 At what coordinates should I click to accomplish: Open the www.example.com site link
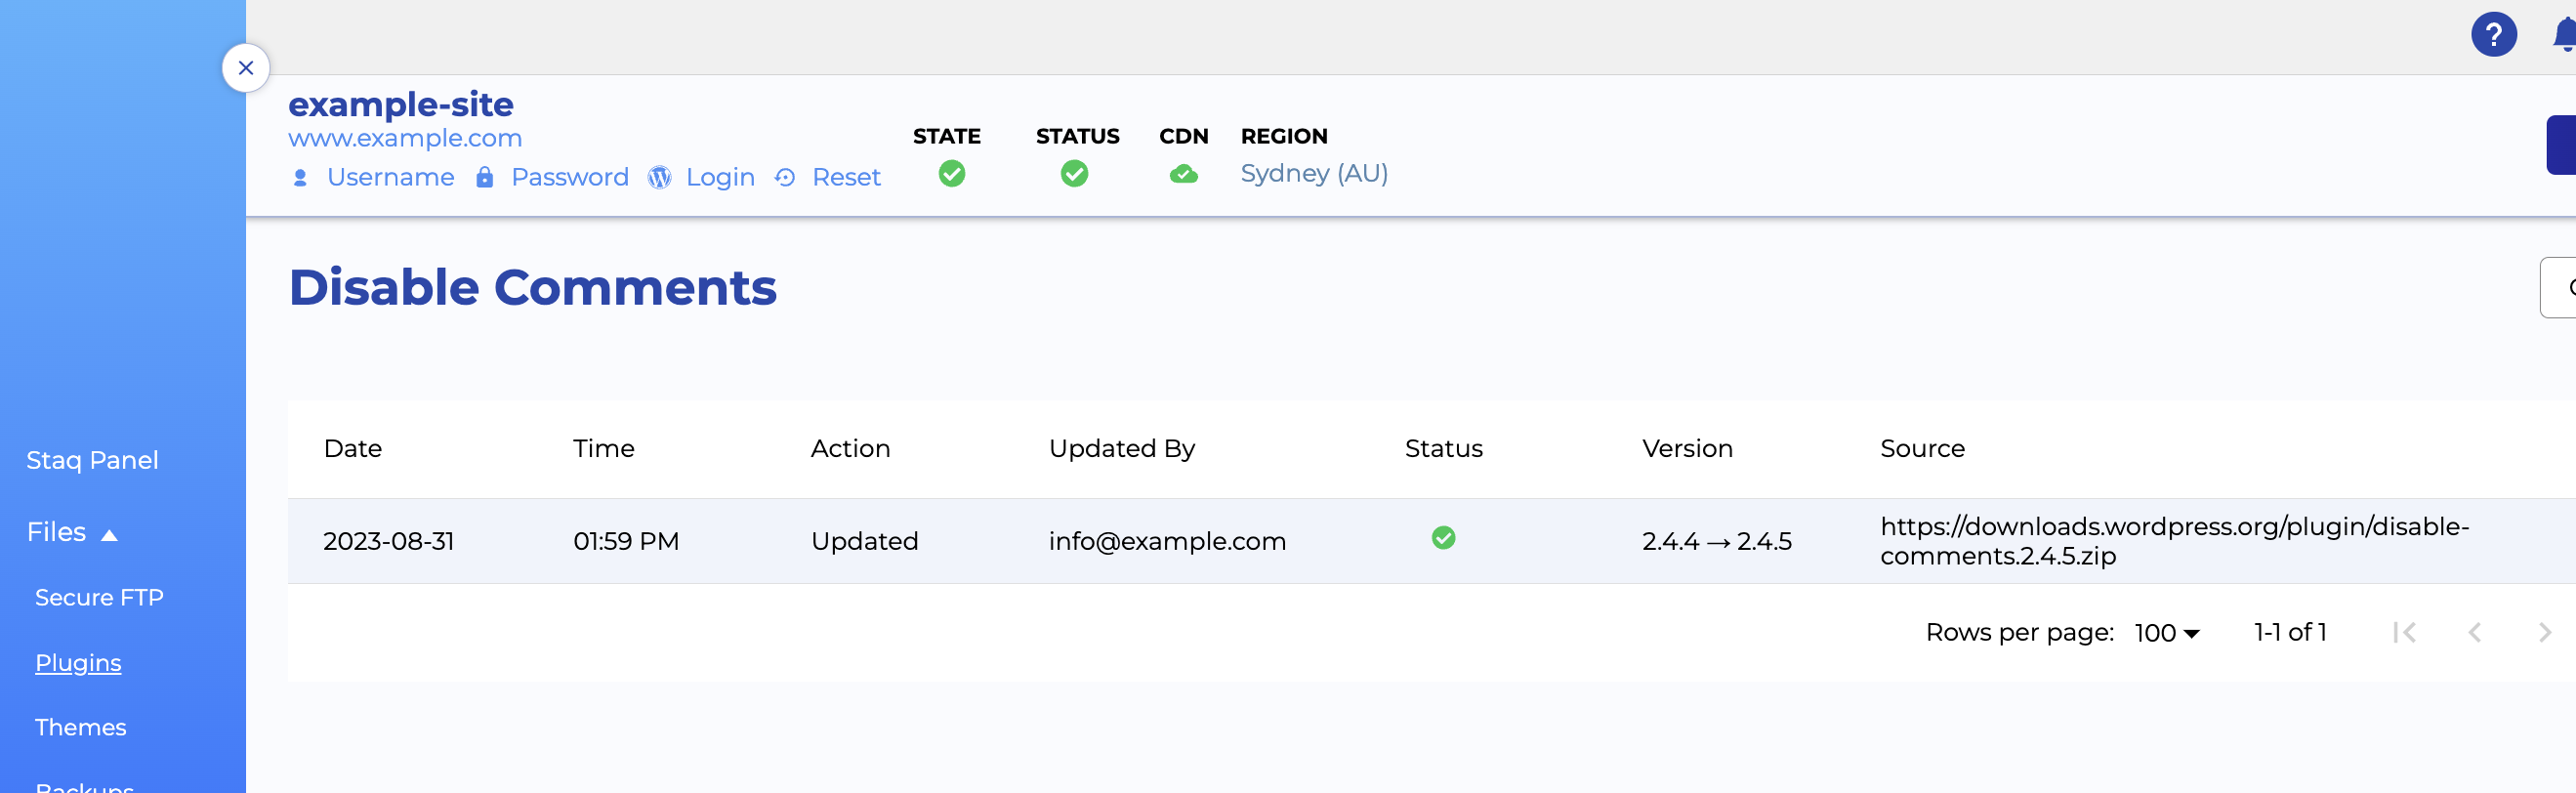[x=405, y=138]
